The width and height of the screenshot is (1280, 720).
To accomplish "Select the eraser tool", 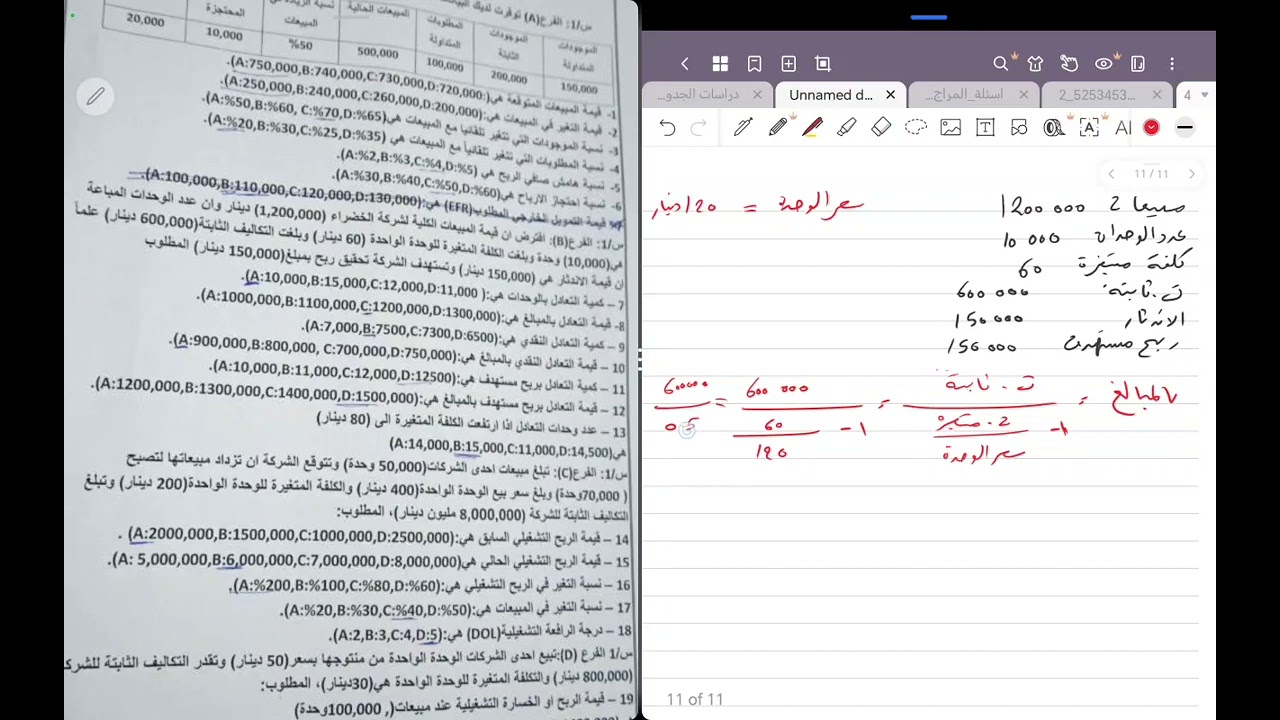I will 881,128.
